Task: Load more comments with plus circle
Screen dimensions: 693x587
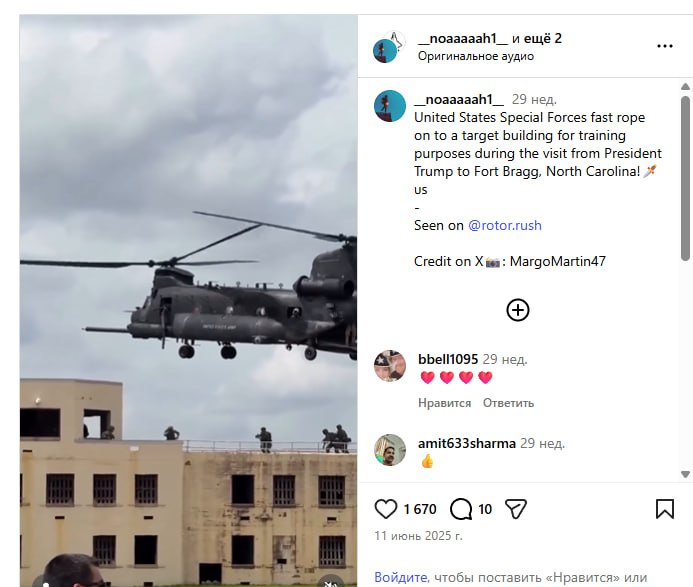Action: point(518,310)
